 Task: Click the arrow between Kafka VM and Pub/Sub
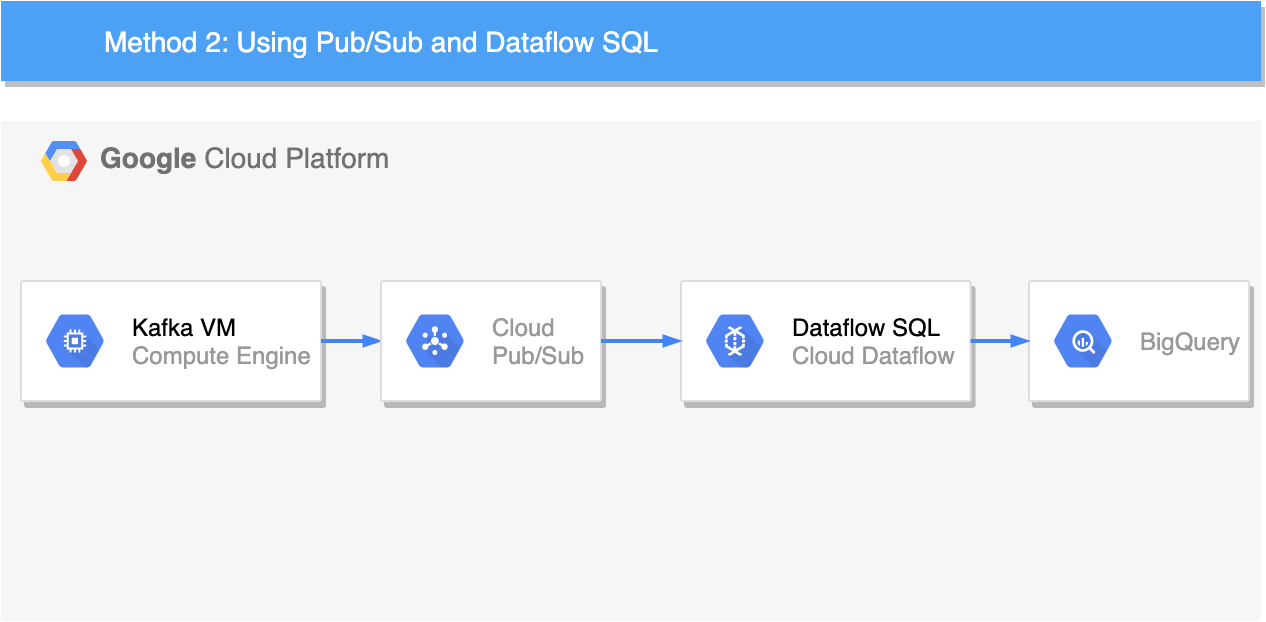click(352, 341)
